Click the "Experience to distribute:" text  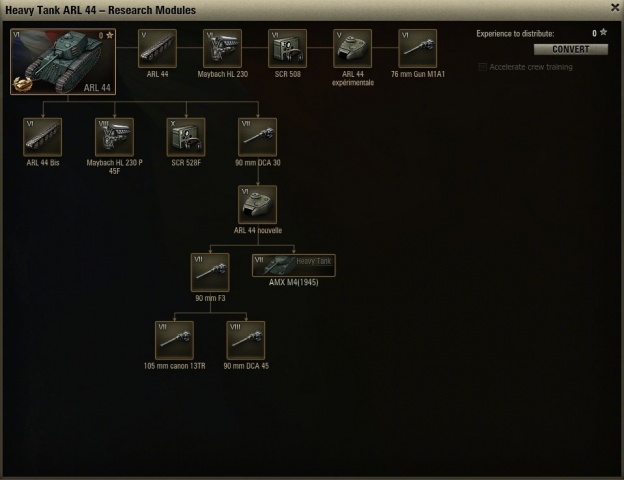(515, 34)
